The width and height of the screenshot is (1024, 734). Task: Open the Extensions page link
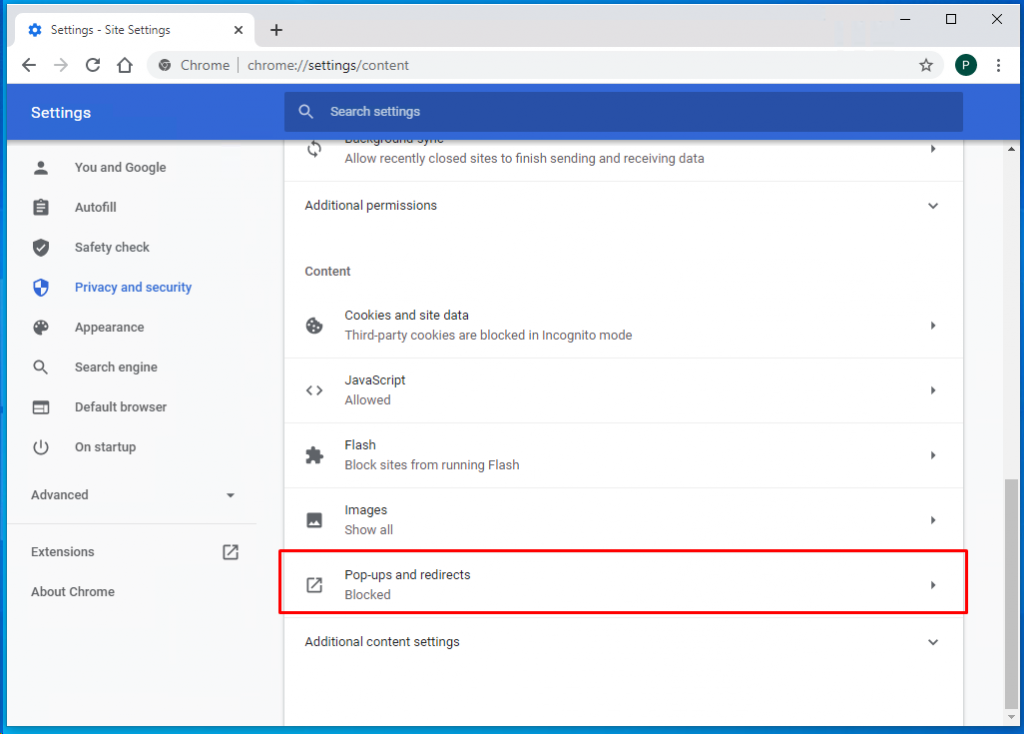coord(63,552)
